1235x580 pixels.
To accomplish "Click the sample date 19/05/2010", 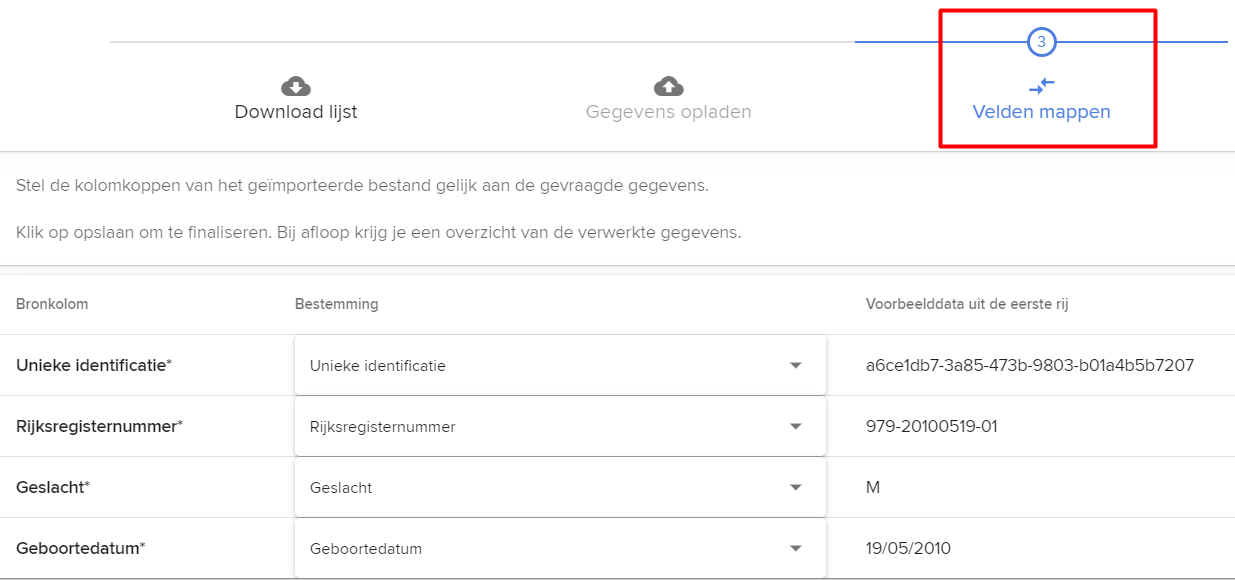I will coord(908,548).
